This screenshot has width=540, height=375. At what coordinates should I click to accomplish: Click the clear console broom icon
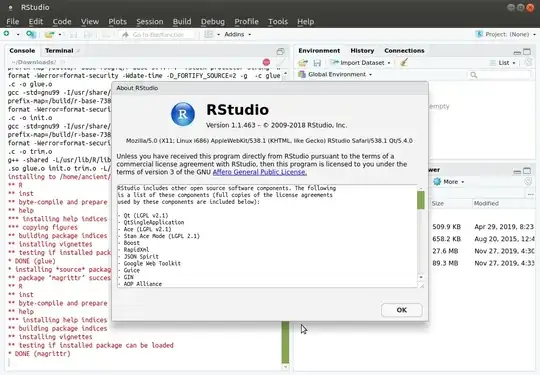pyautogui.click(x=281, y=62)
